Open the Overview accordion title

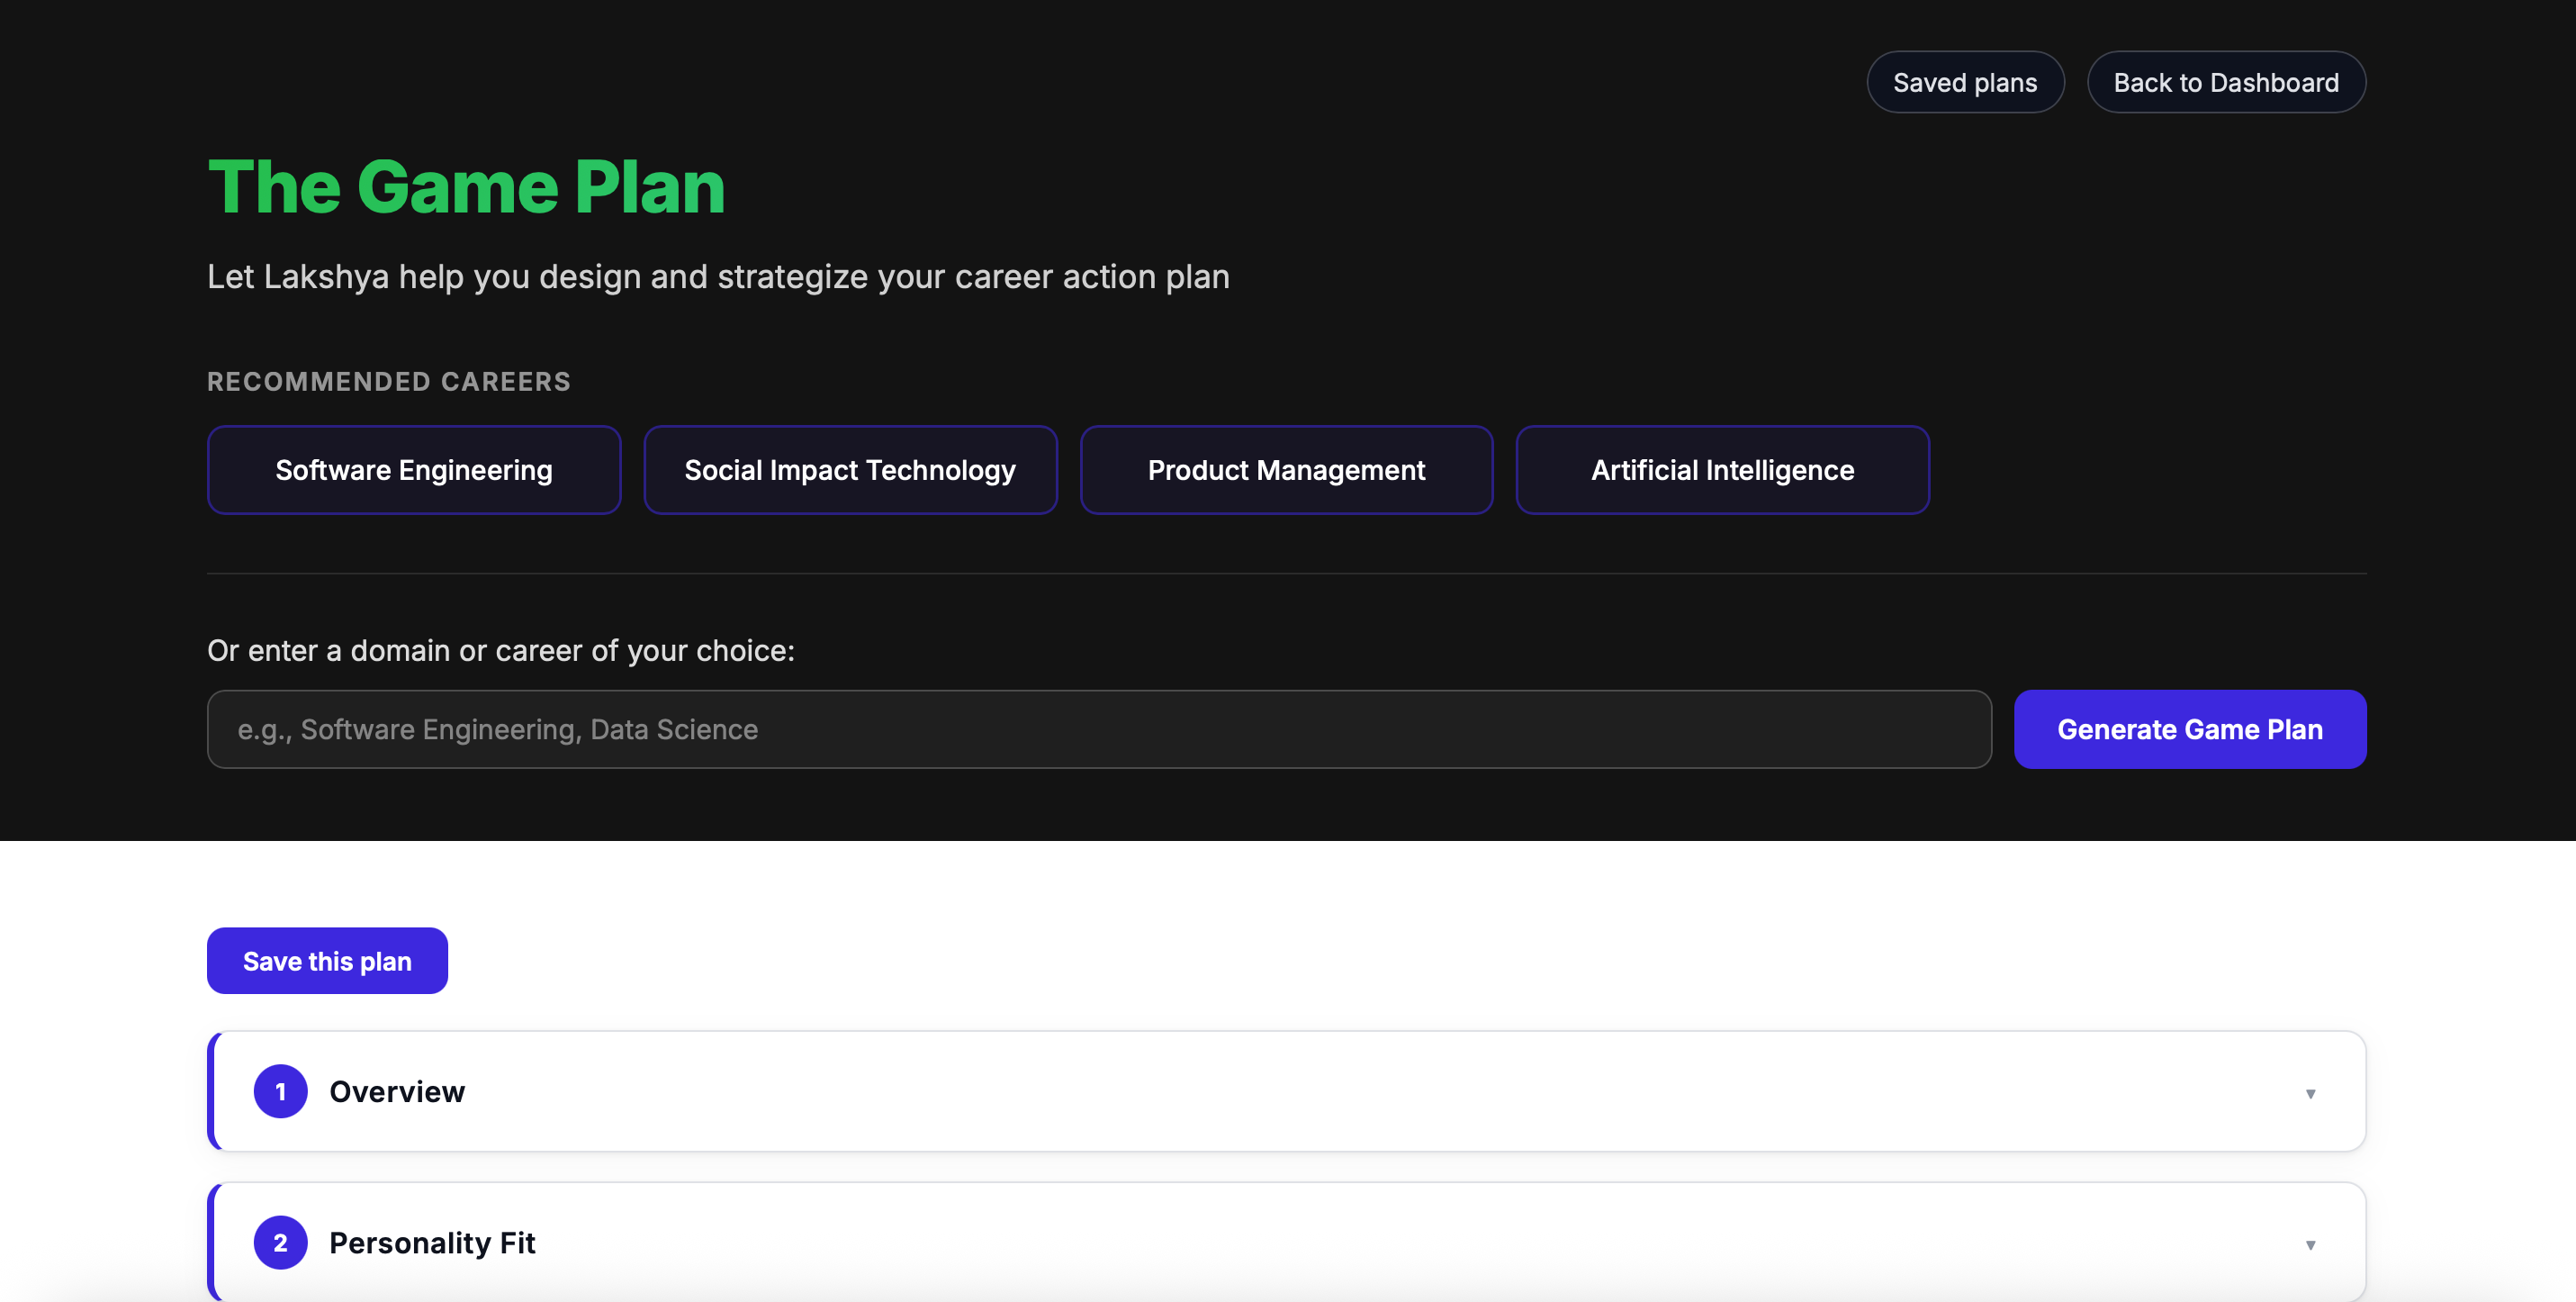tap(397, 1091)
